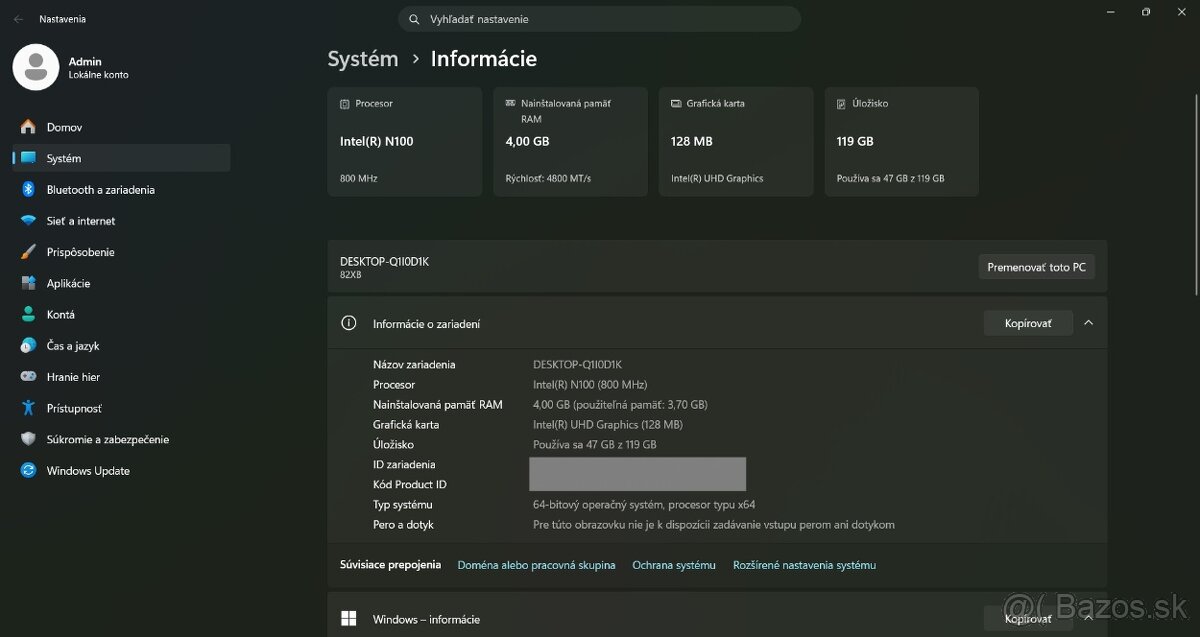Screen dimensions: 1200x637
Task: Open the Úložisko 119 GB card
Action: pos(901,141)
